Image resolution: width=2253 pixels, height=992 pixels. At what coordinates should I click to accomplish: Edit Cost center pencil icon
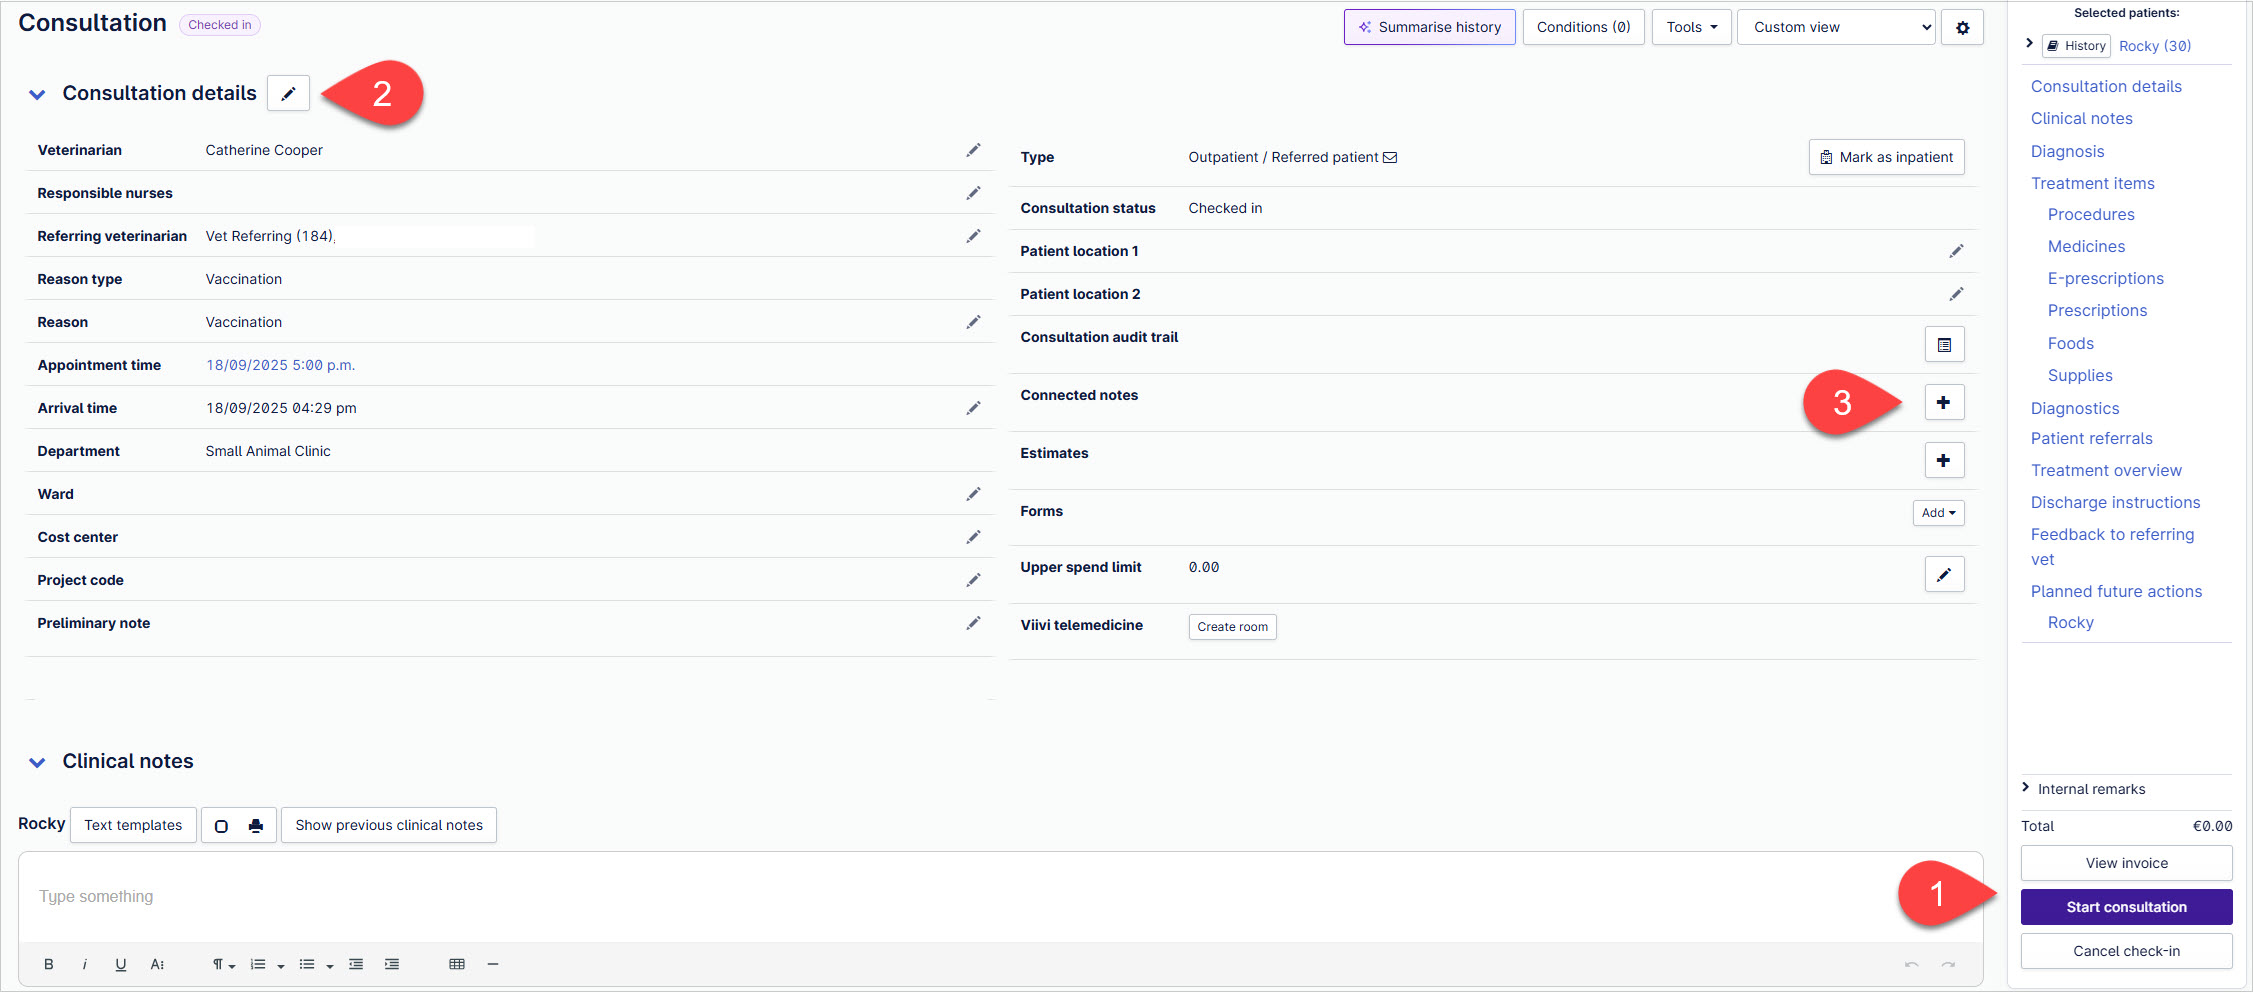(x=973, y=537)
